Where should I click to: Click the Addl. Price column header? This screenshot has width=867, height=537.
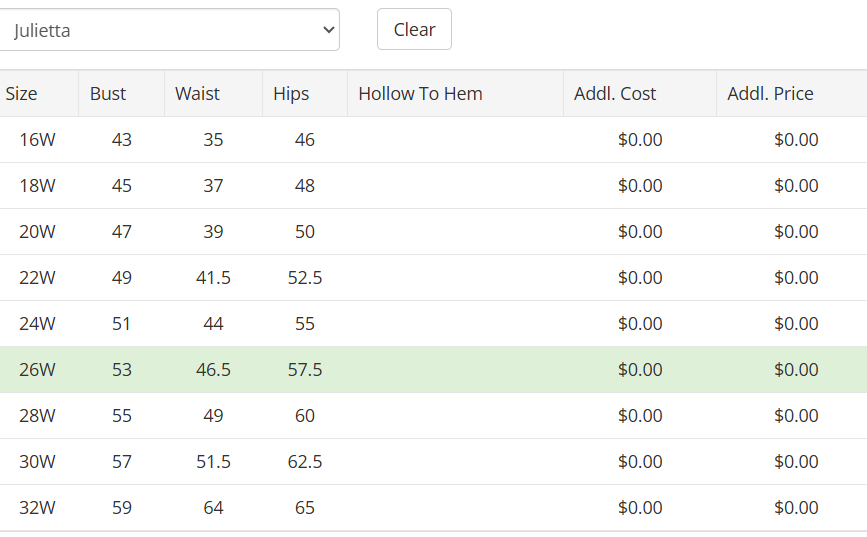(x=792, y=93)
